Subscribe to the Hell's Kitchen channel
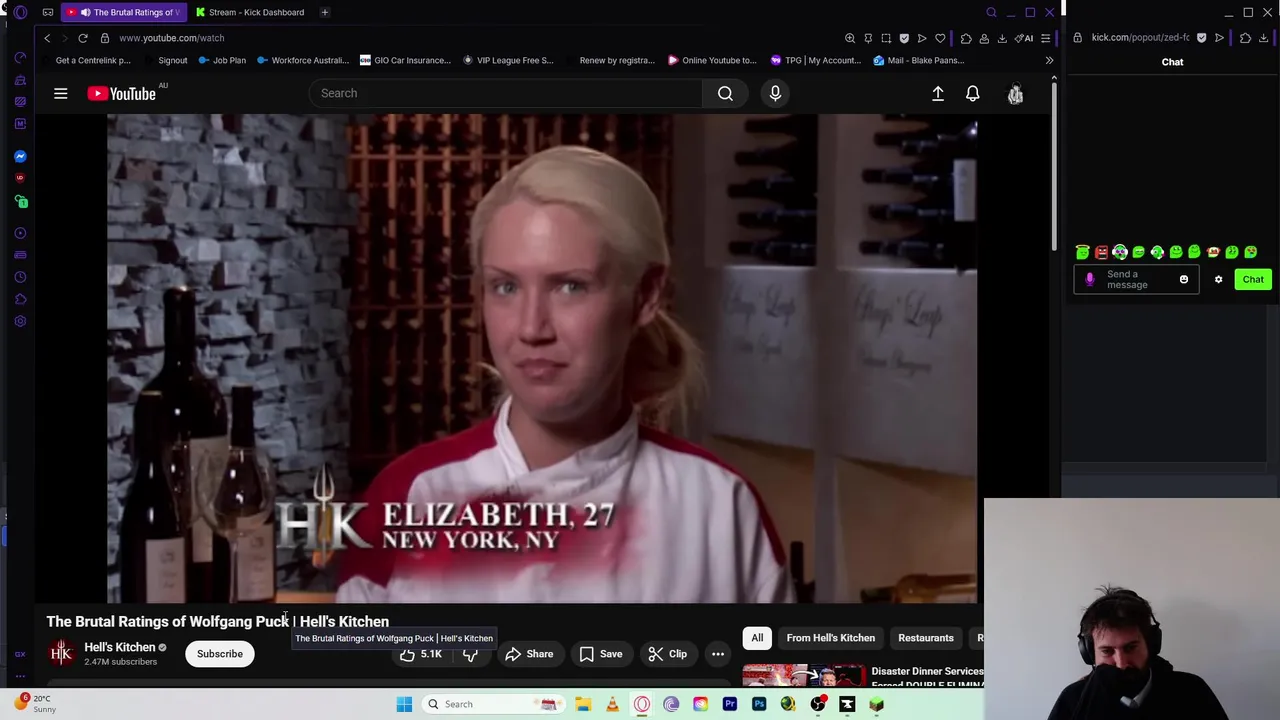 [219, 654]
